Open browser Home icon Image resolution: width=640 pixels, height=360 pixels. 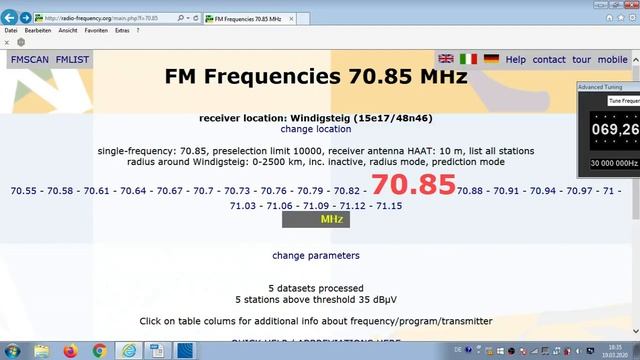click(x=609, y=18)
